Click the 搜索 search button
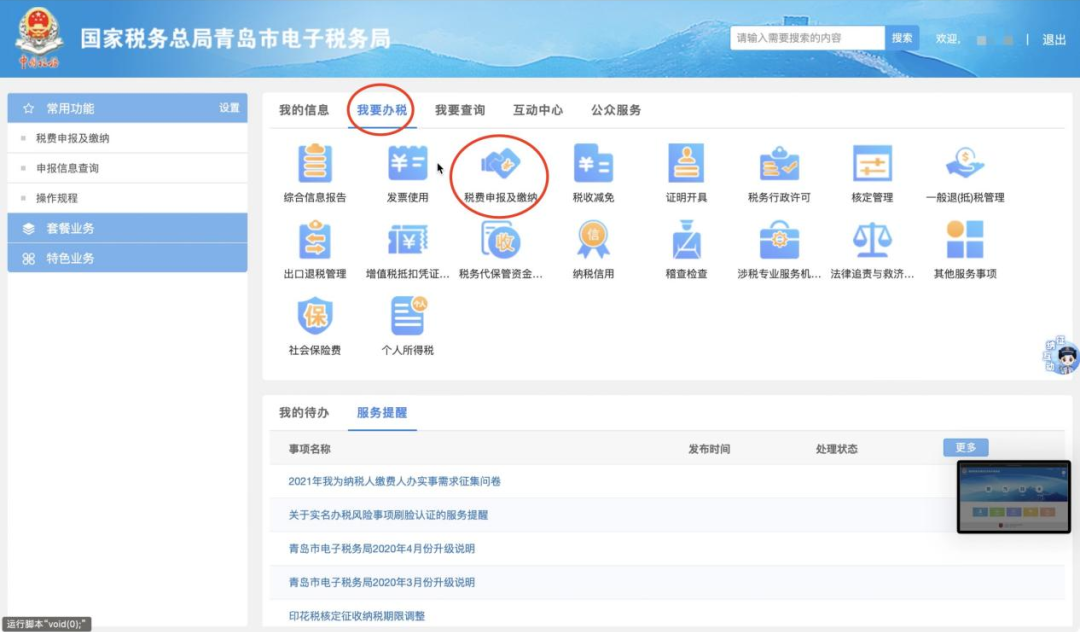The width and height of the screenshot is (1080, 632). pos(902,38)
